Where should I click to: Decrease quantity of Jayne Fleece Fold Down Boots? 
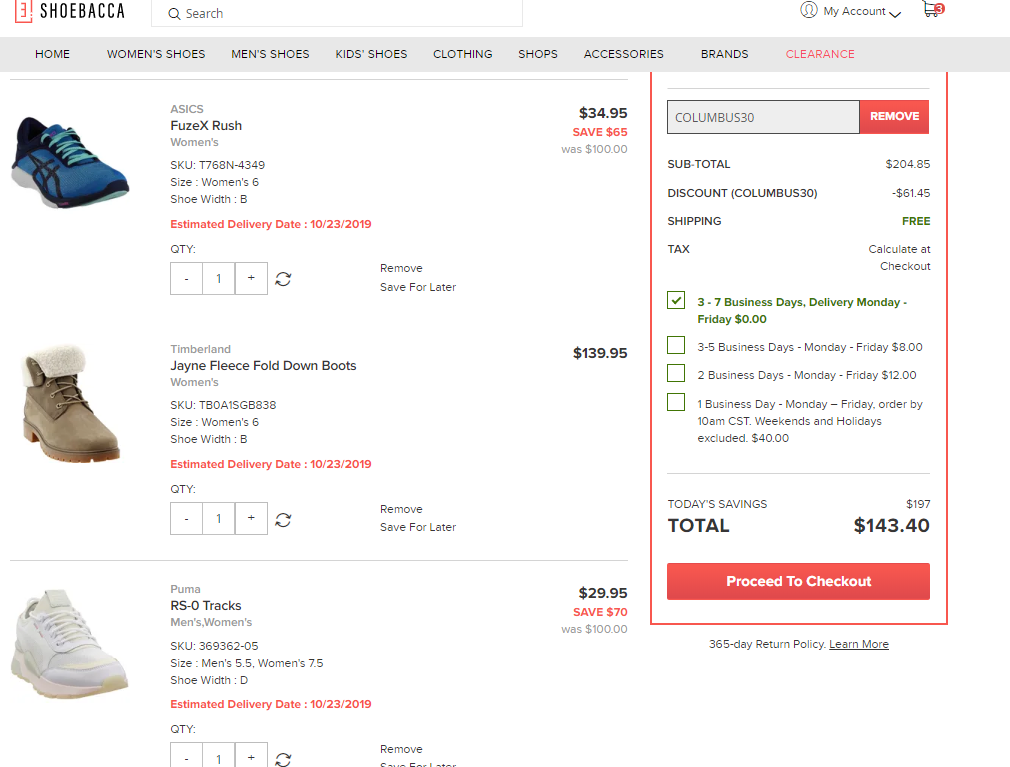point(187,518)
